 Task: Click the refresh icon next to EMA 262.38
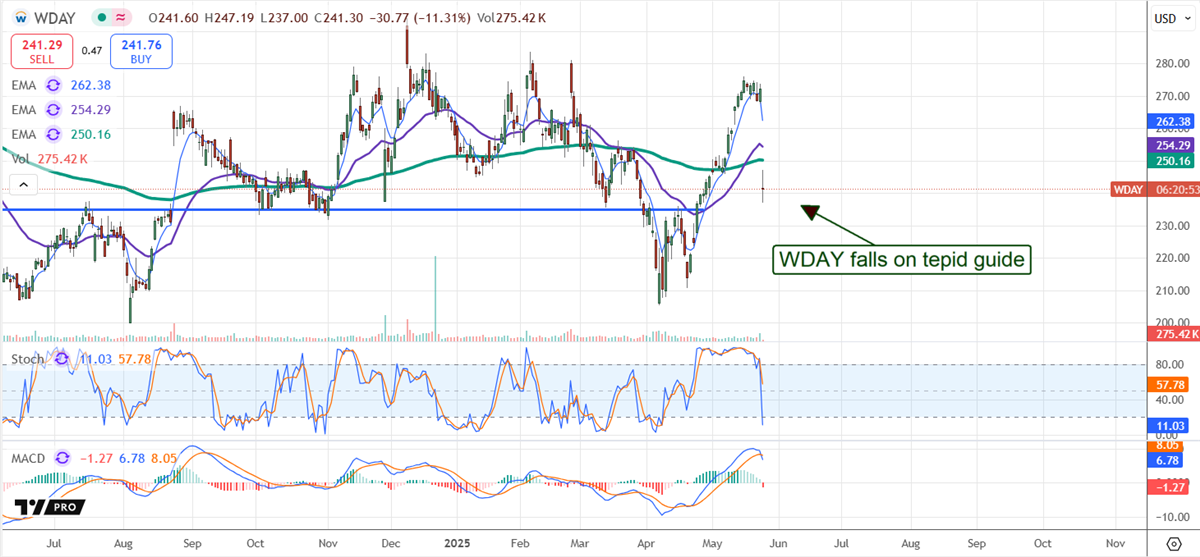click(54, 86)
